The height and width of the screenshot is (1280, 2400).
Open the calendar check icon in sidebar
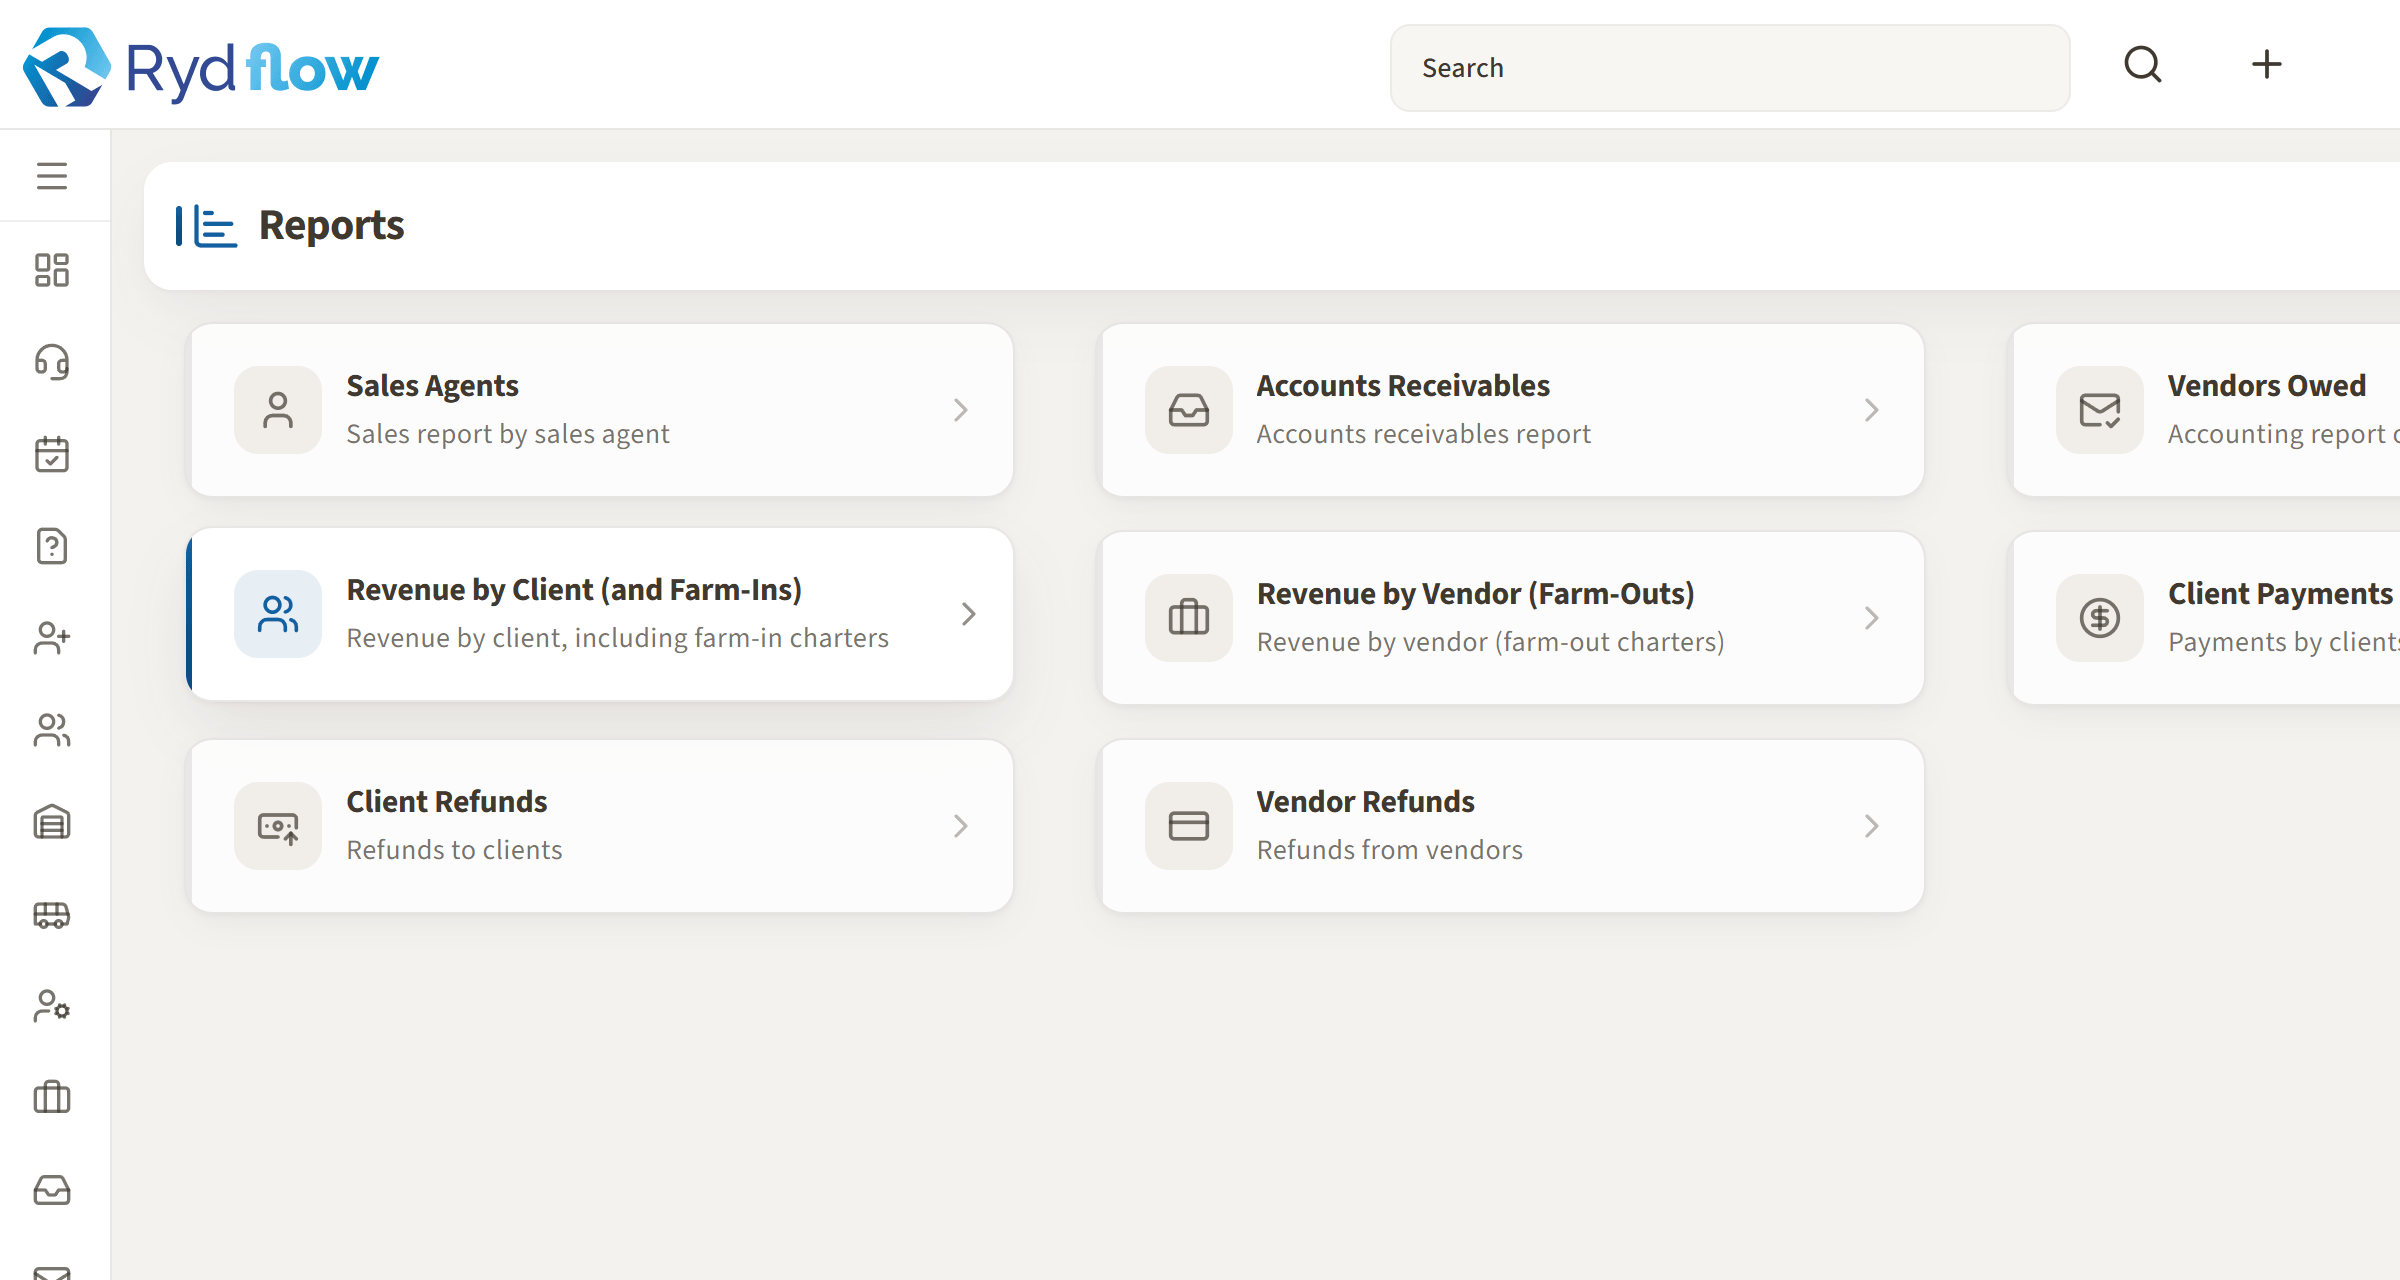coord(52,454)
